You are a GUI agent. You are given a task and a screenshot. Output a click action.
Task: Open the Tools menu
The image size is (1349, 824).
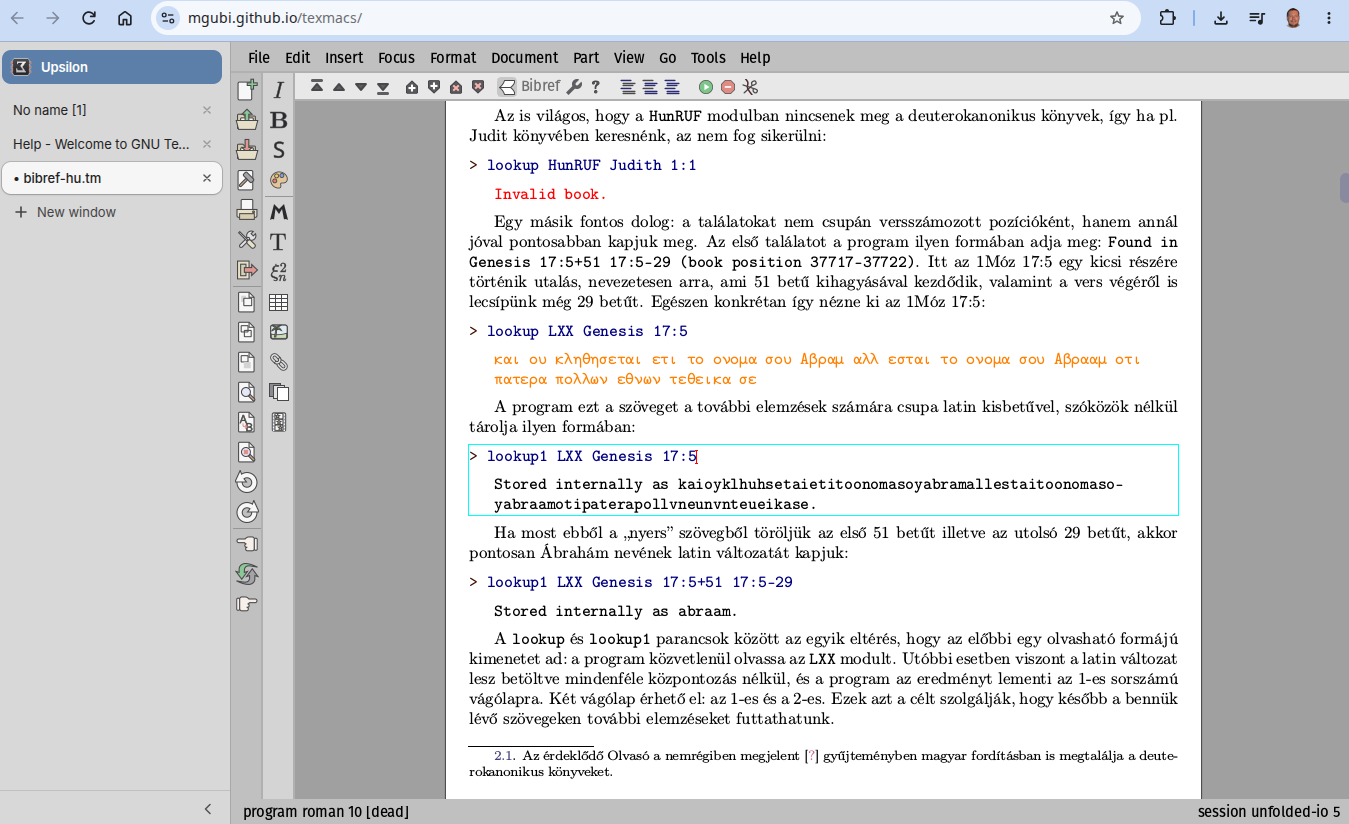pyautogui.click(x=708, y=58)
